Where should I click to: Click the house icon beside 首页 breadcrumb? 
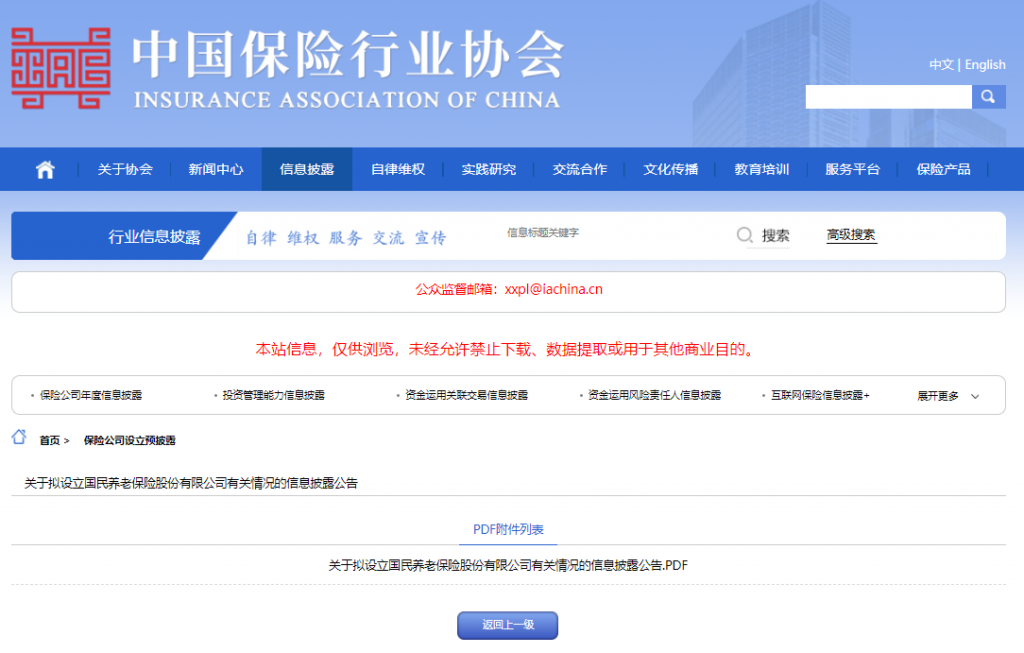tap(19, 437)
